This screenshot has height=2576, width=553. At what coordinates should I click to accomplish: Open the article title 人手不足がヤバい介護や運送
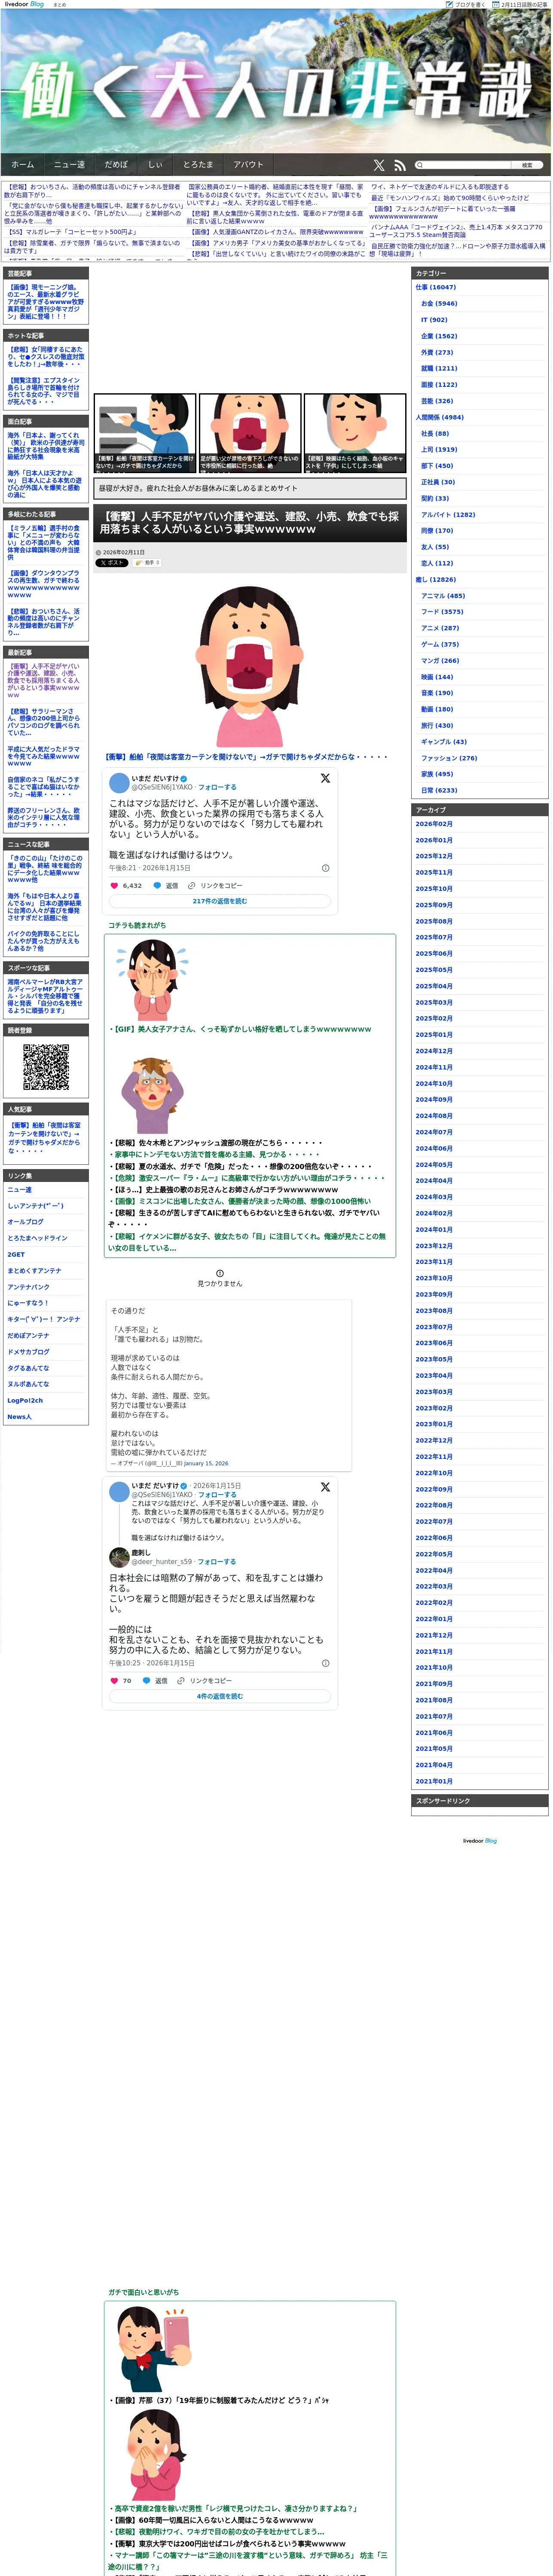(x=249, y=522)
